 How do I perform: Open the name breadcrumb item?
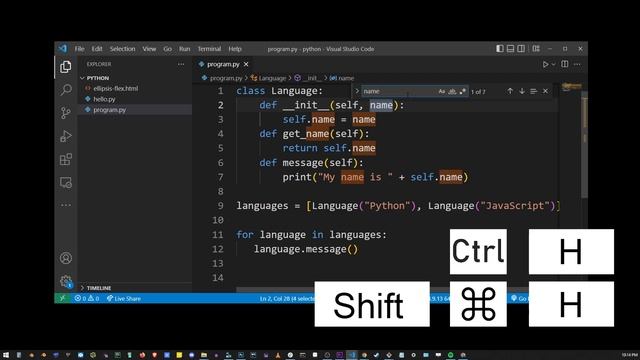[x=342, y=78]
